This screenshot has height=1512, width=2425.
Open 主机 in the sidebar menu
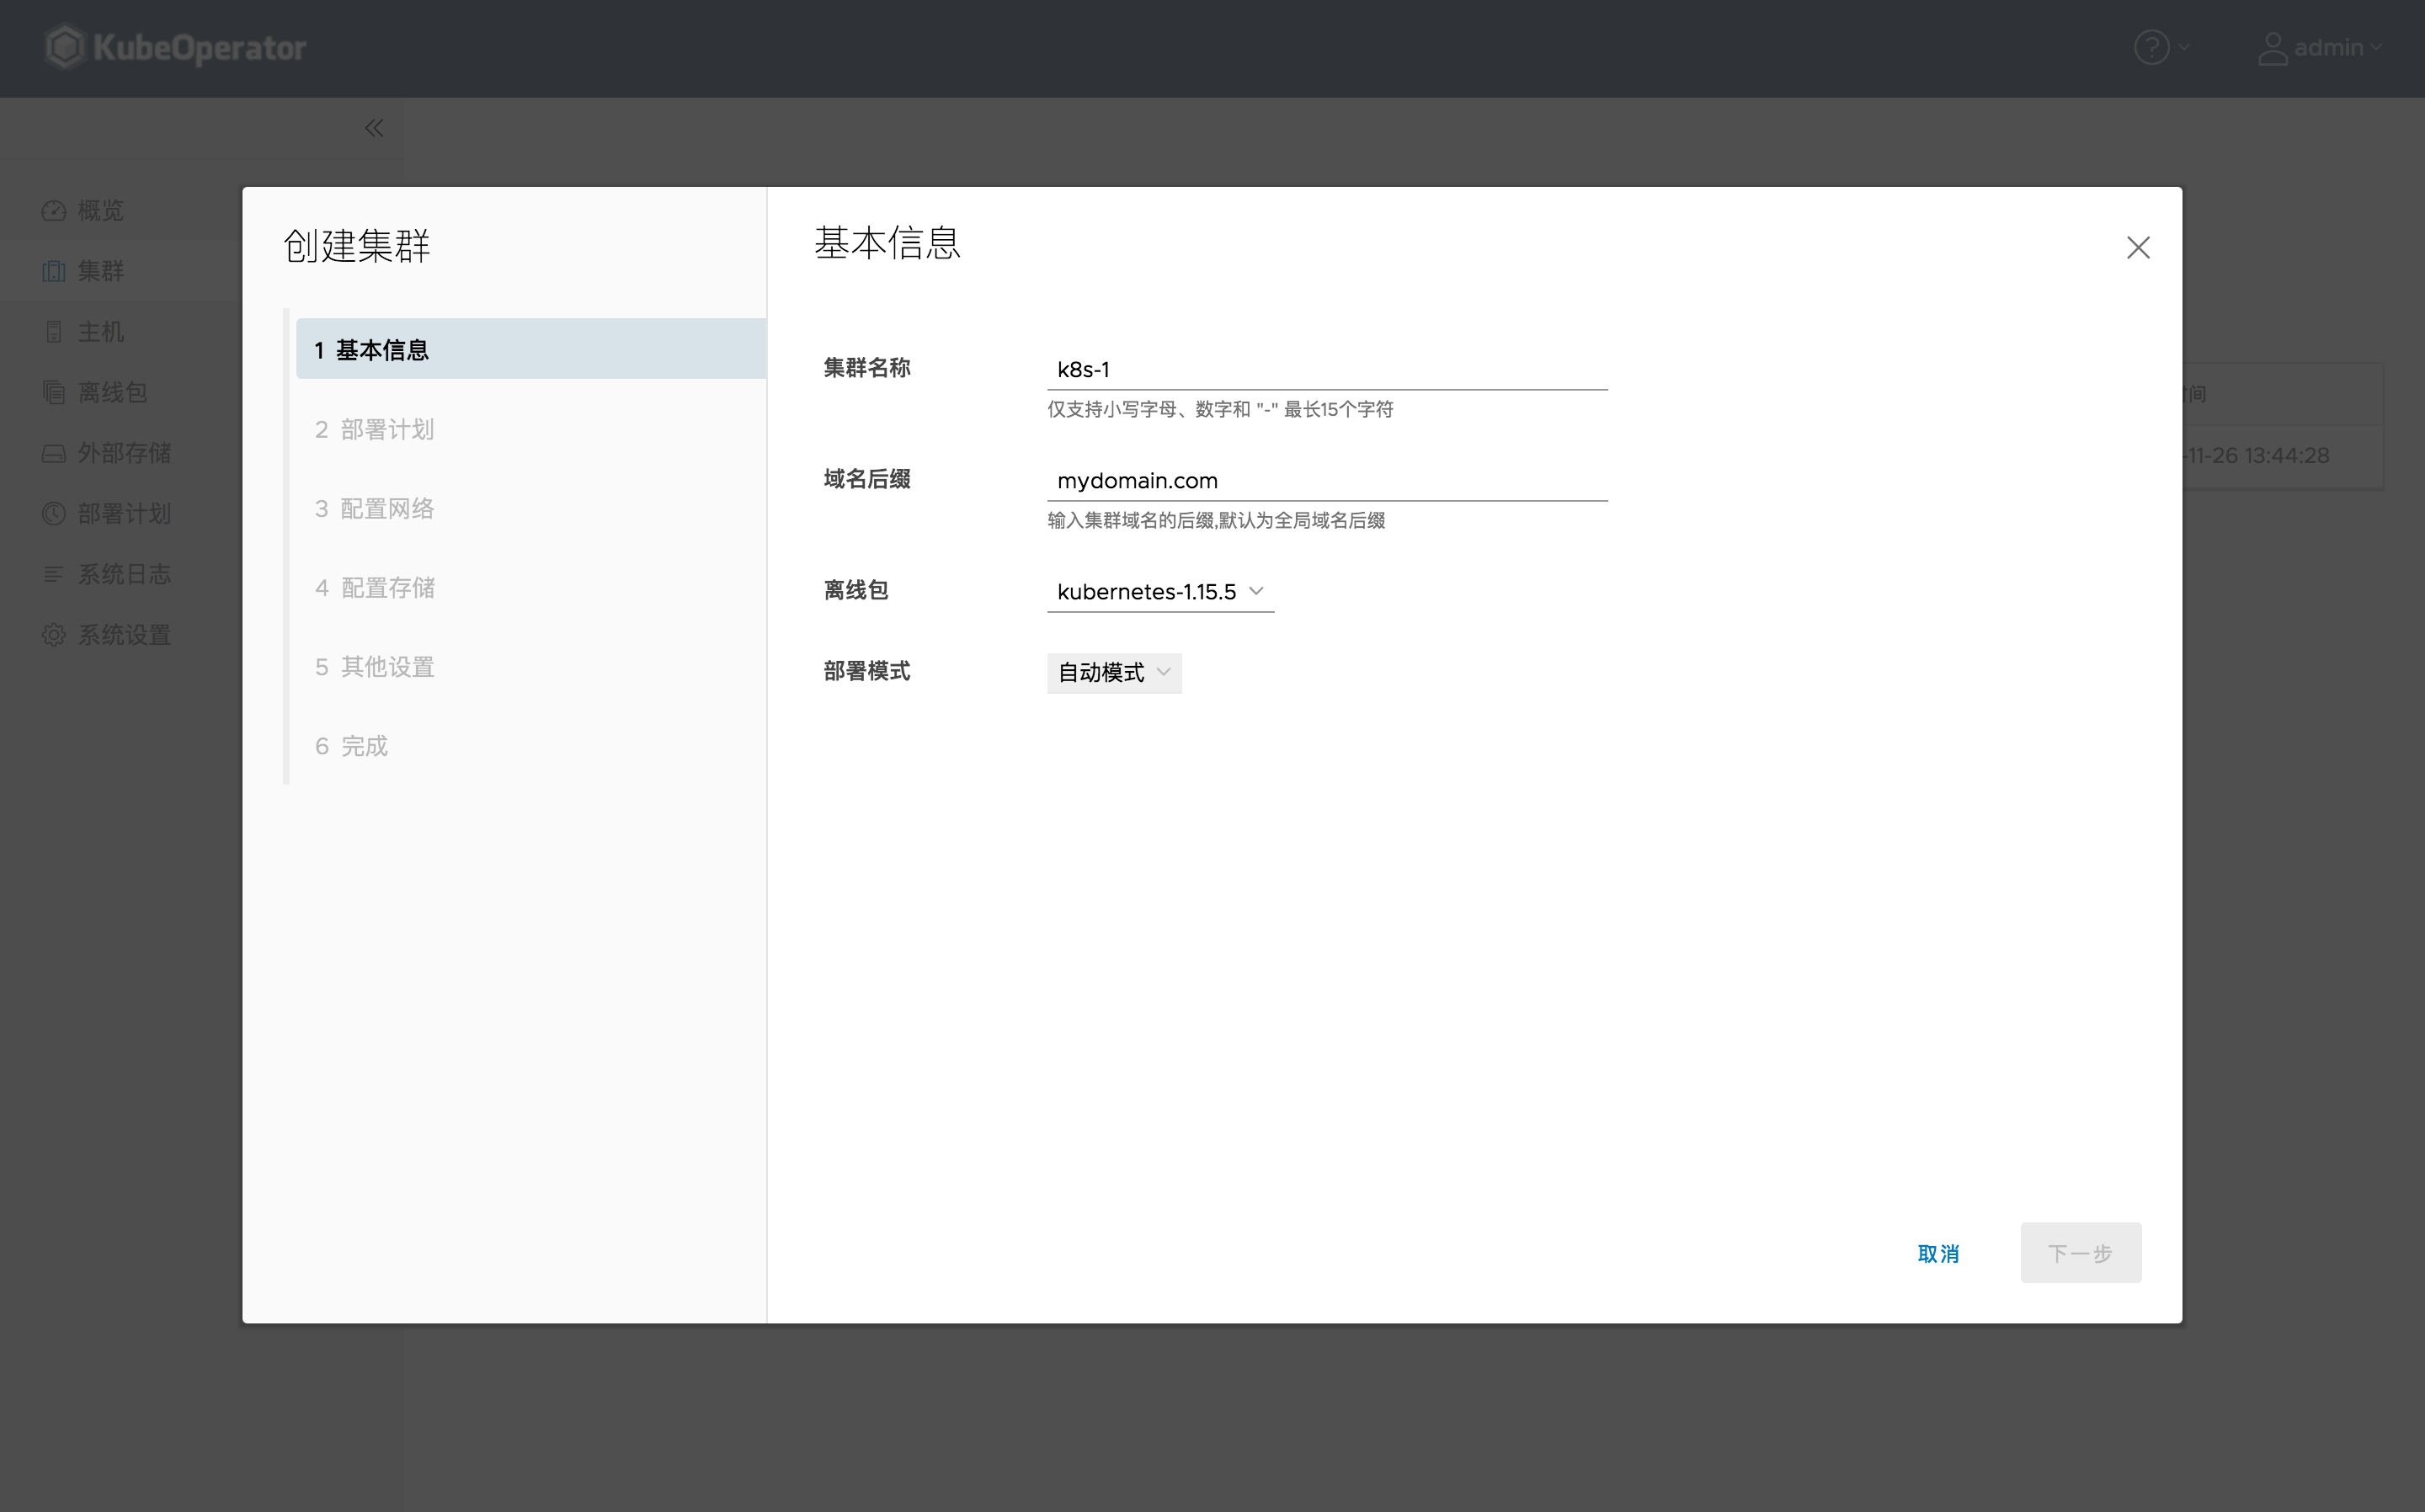[101, 332]
